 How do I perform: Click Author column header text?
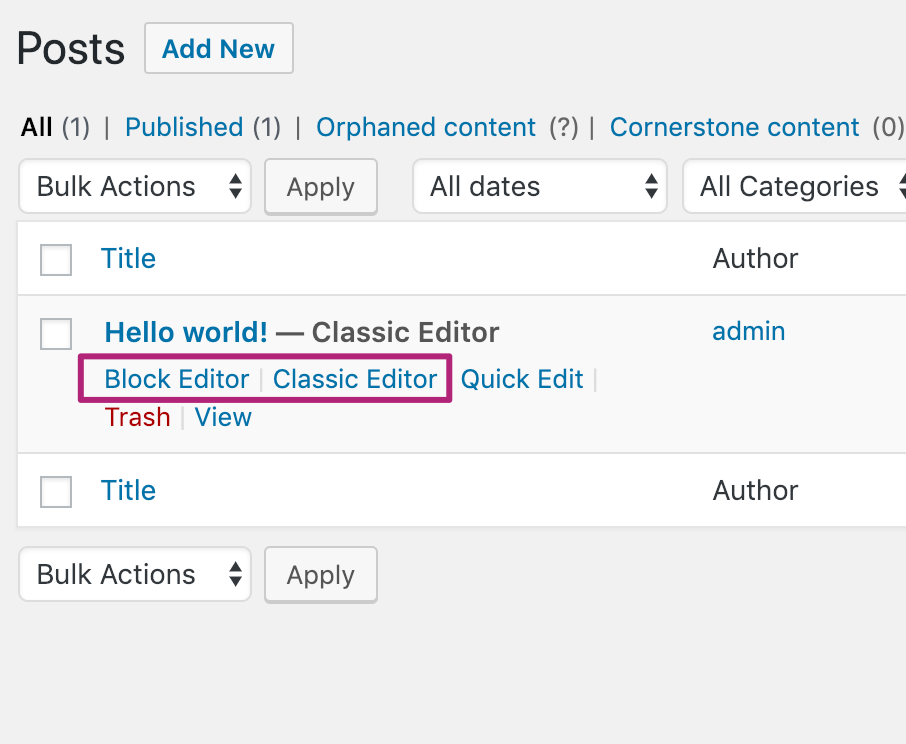755,258
